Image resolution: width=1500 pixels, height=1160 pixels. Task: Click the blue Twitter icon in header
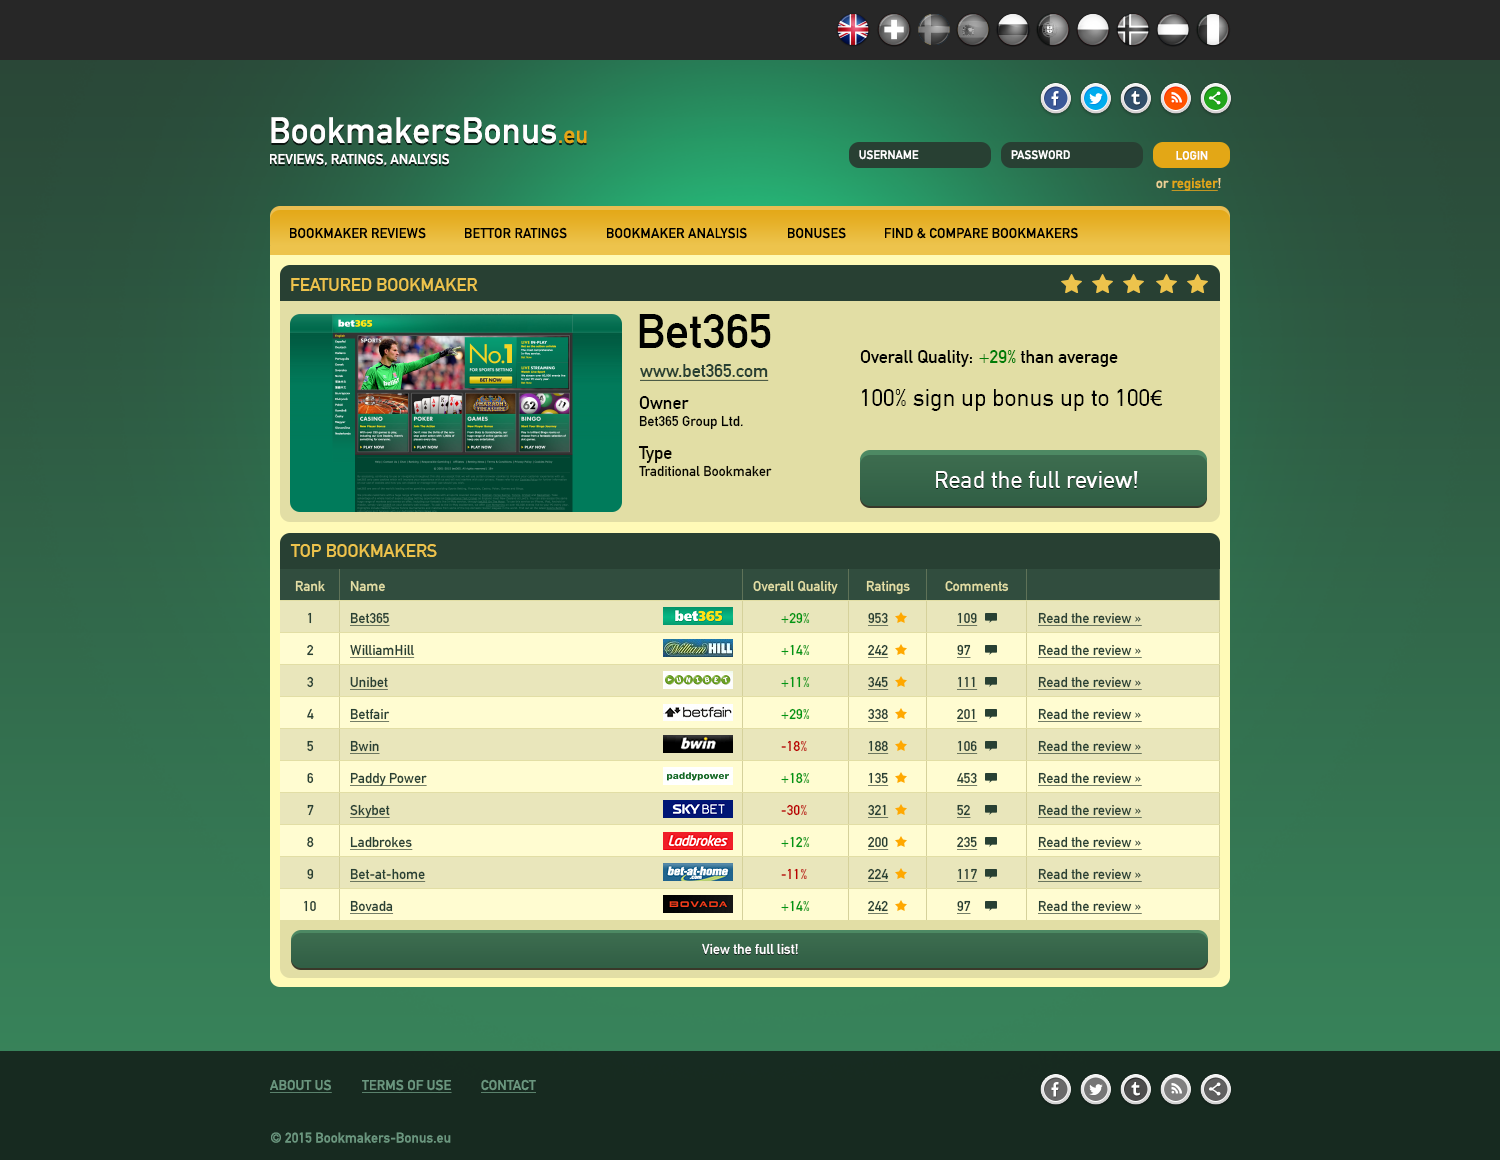coord(1095,98)
